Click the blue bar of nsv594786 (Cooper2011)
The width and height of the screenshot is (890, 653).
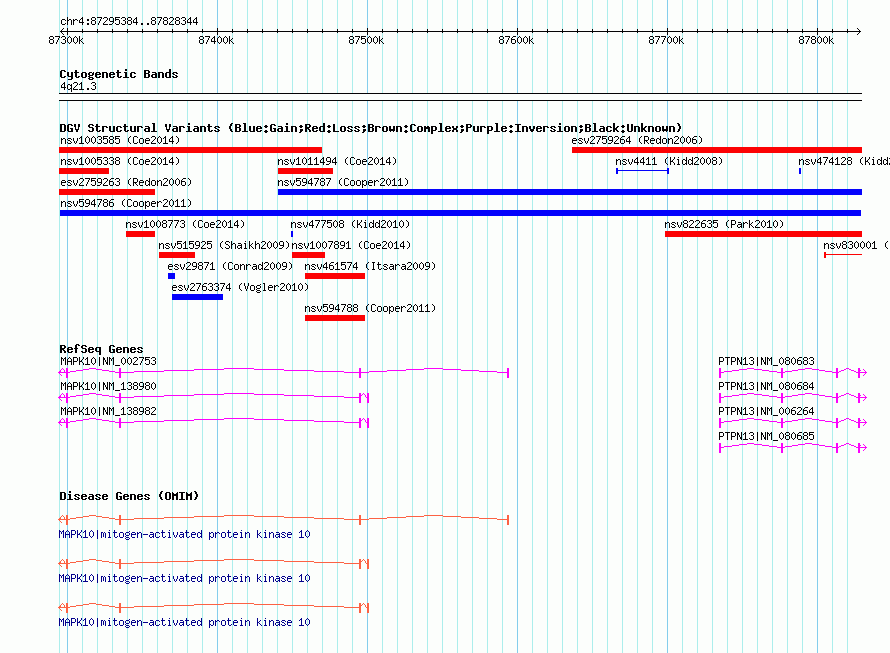(x=460, y=213)
